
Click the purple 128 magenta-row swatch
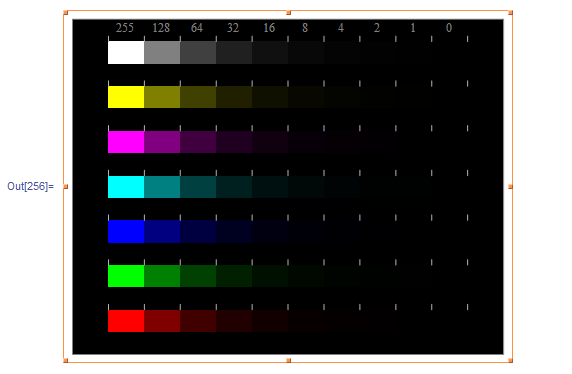point(162,142)
